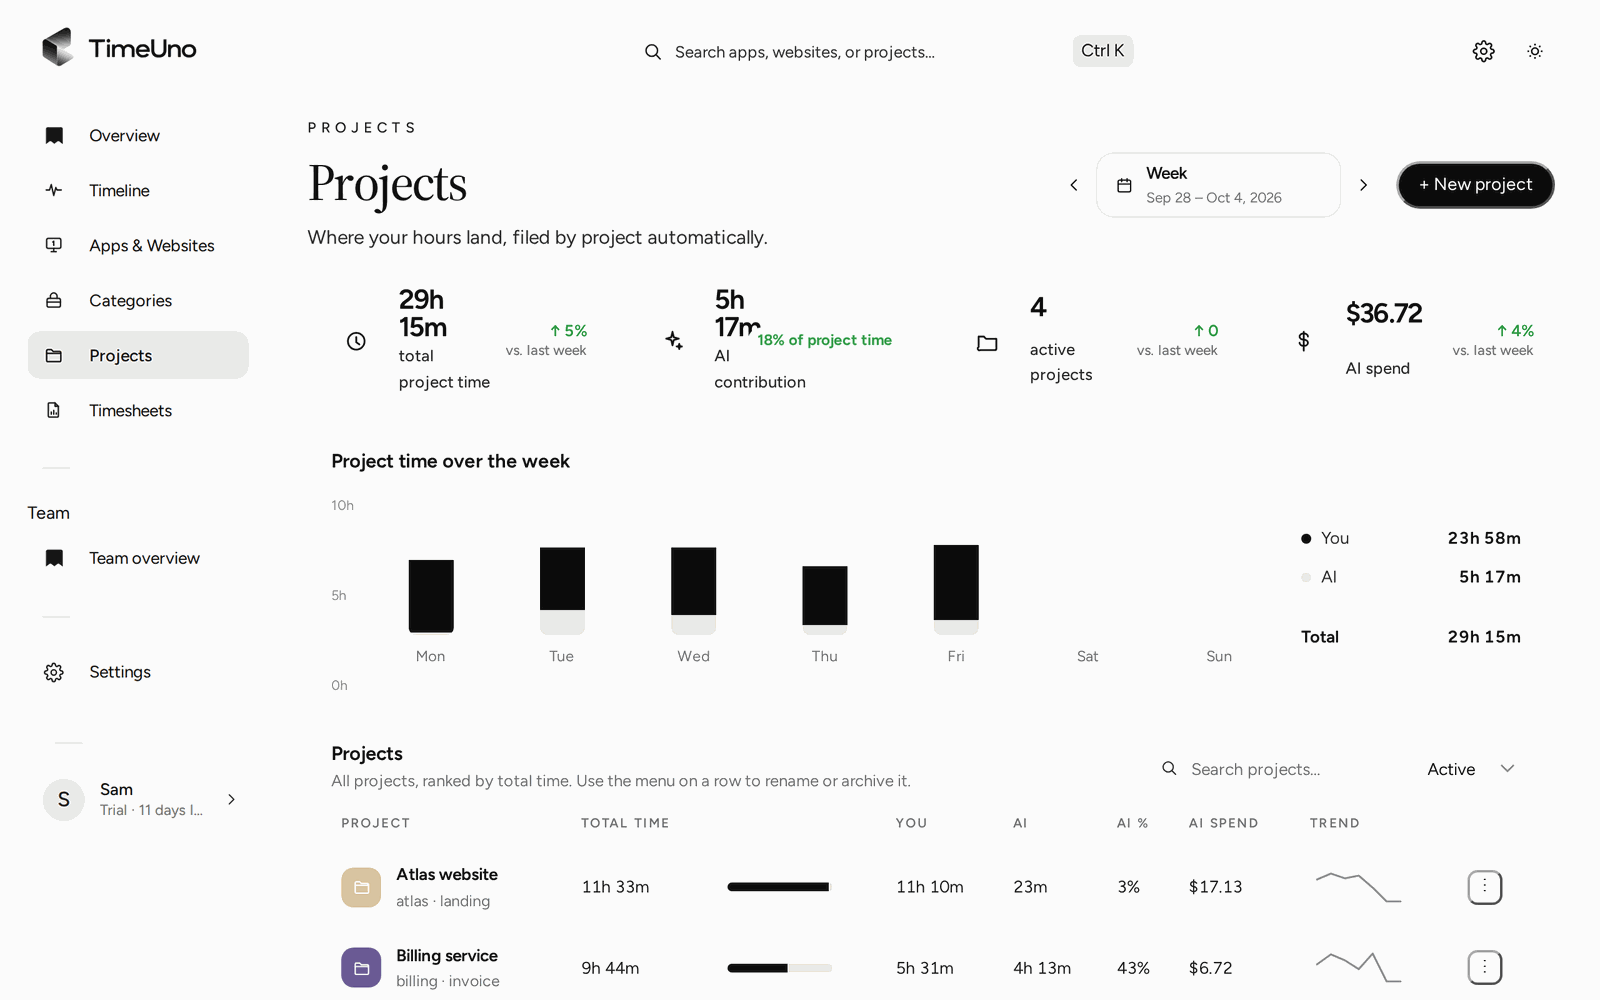Click the AI SPEND column header
Image resolution: width=1600 pixels, height=1000 pixels.
pyautogui.click(x=1223, y=823)
